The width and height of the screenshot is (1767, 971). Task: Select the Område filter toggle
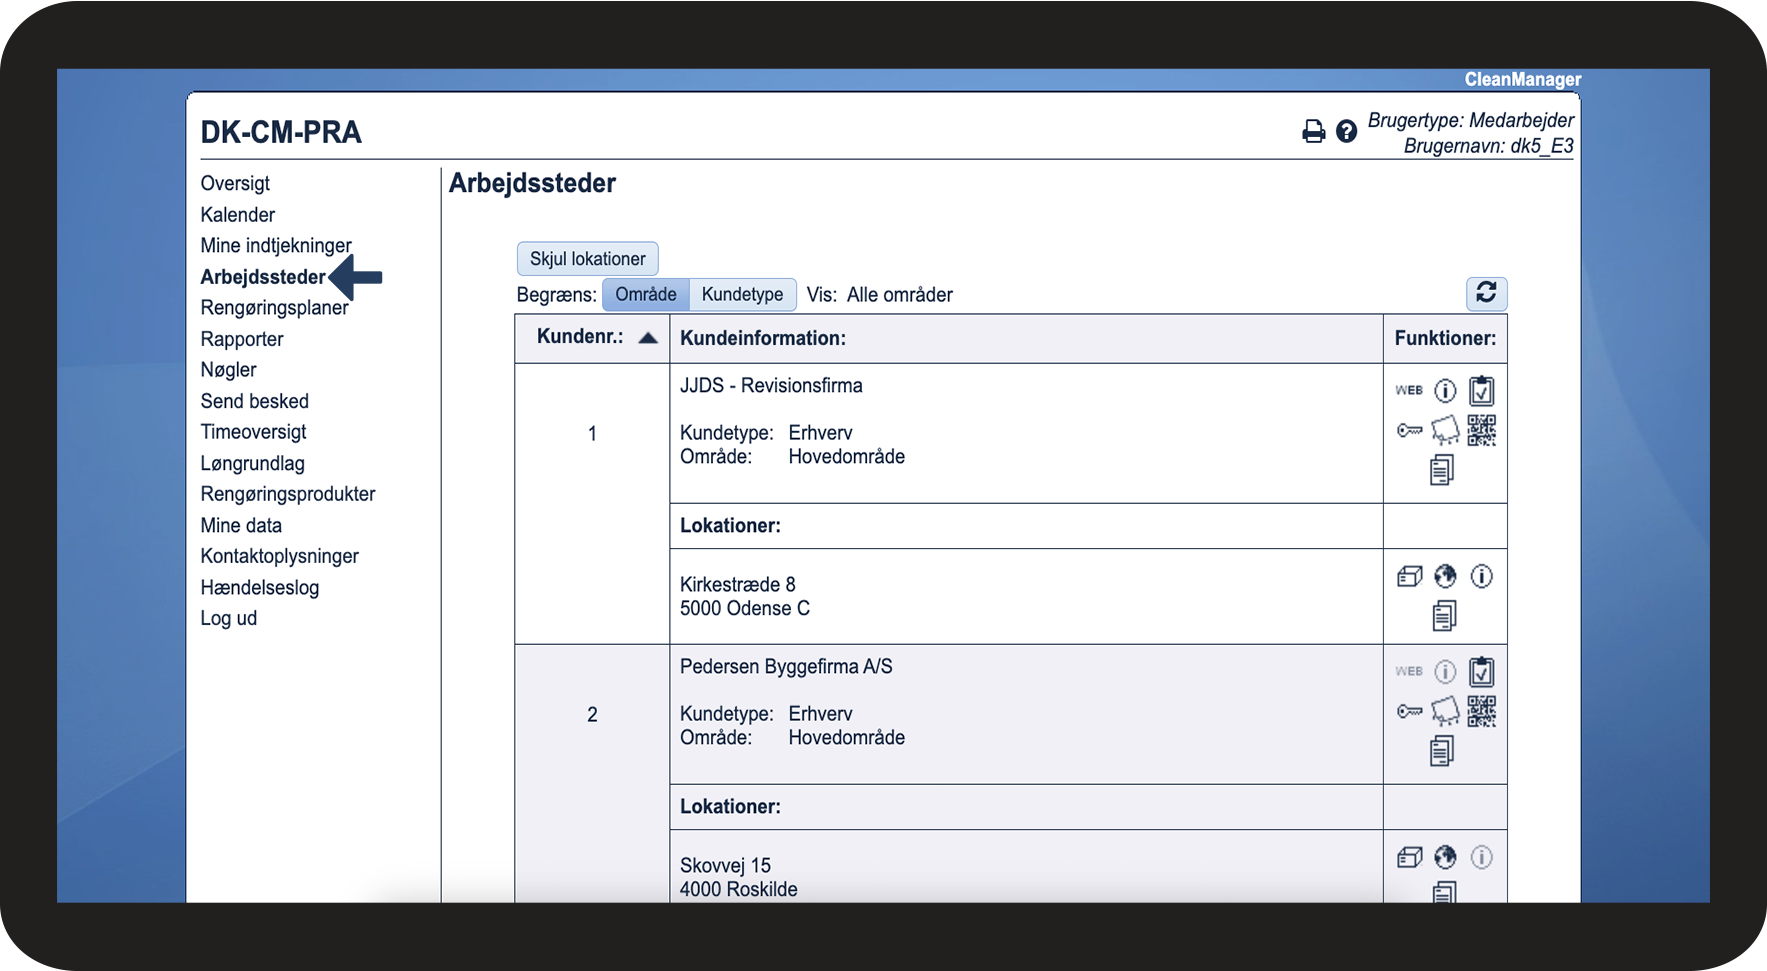tap(645, 294)
